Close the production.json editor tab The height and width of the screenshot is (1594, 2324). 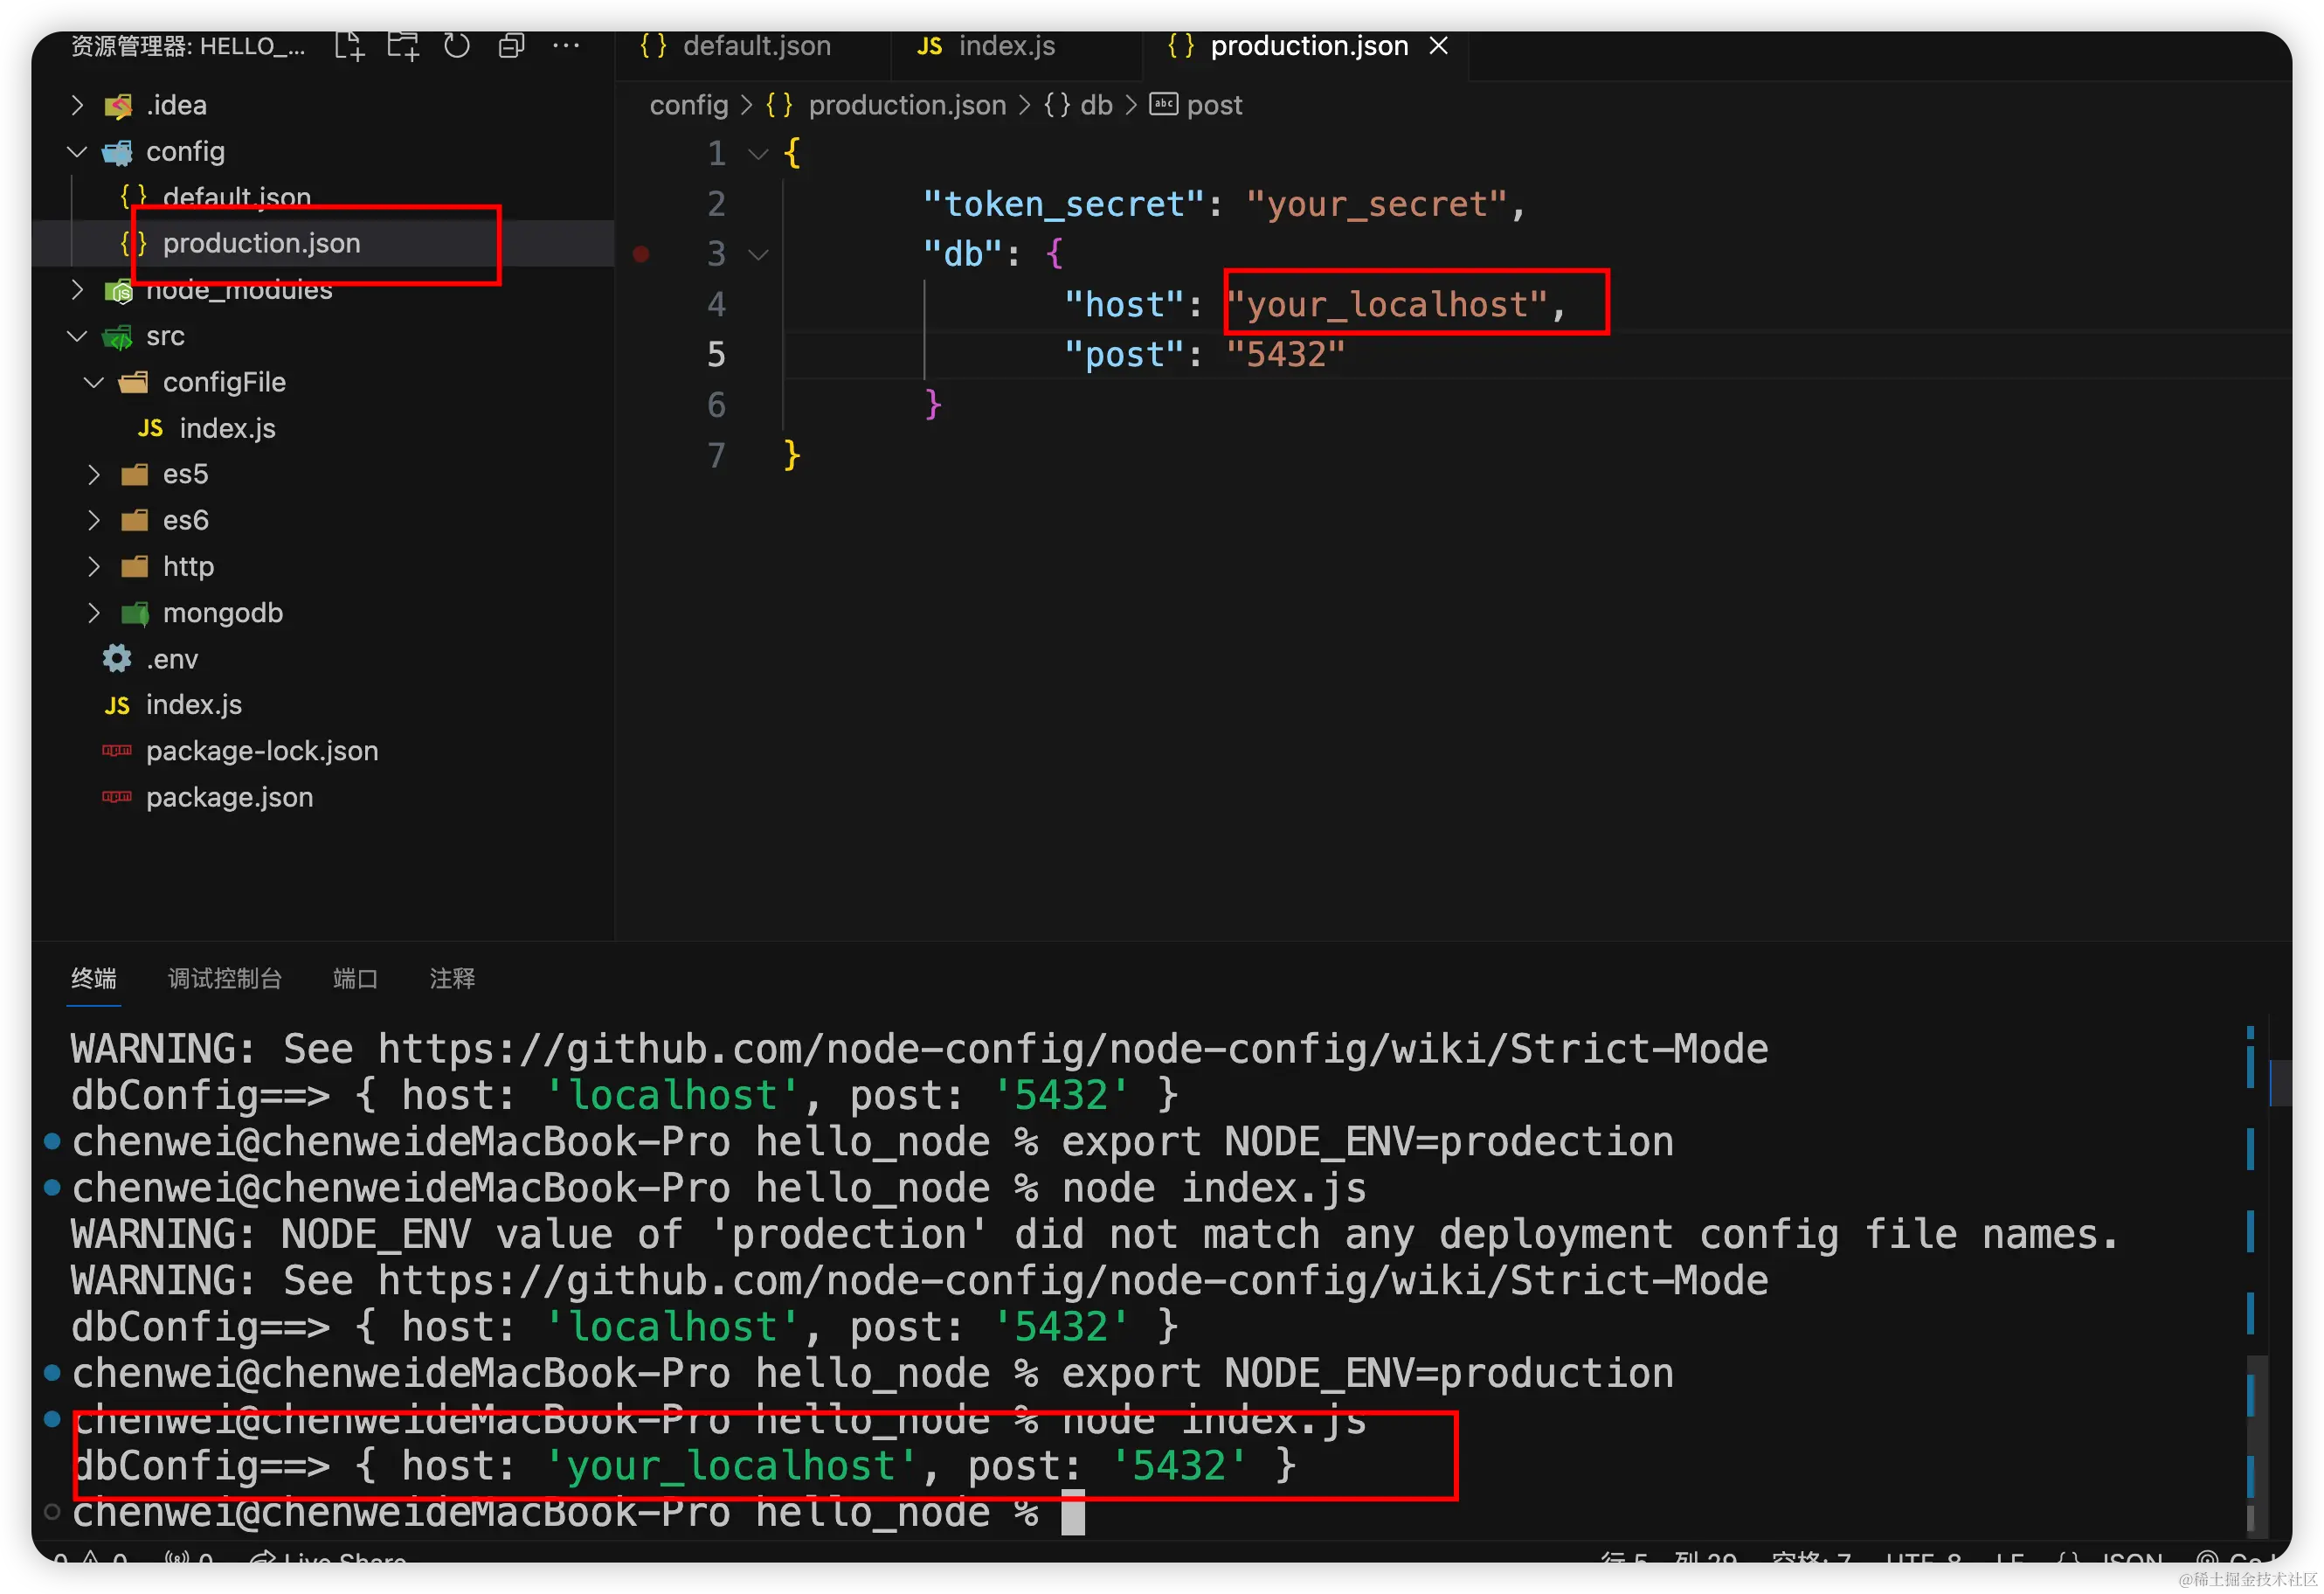point(1438,46)
